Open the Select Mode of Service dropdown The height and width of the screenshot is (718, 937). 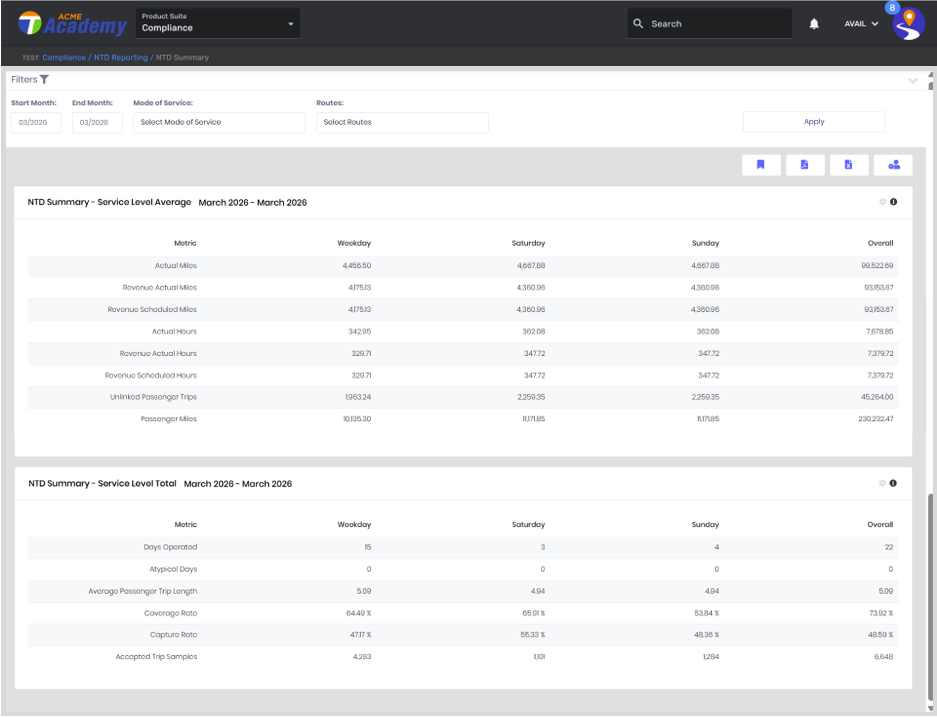click(218, 122)
